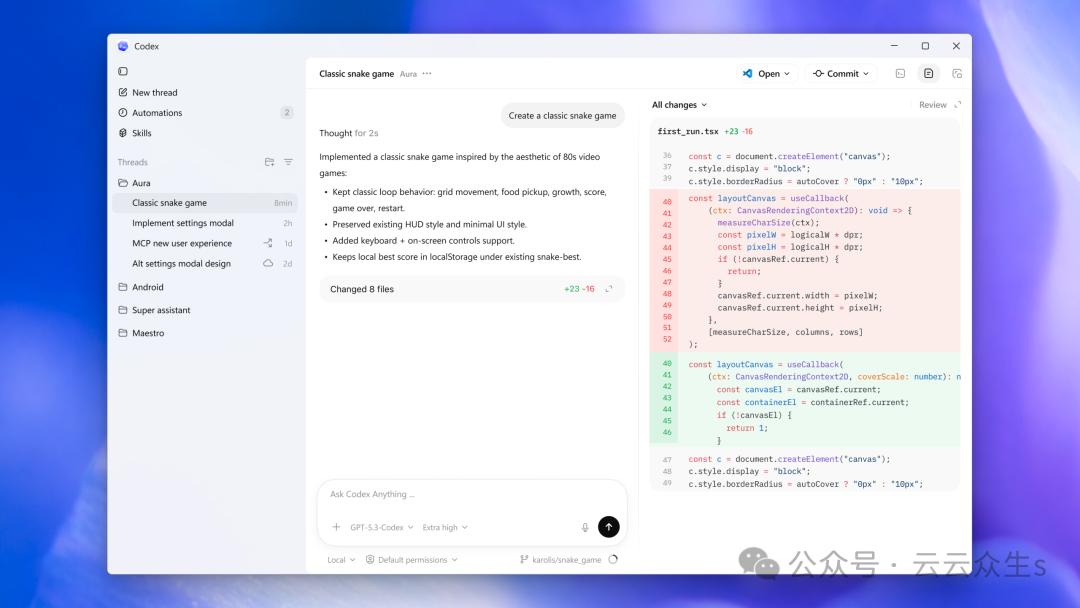Open Alt settings modal design thread
Screen dimensions: 1080x608
[205, 263]
